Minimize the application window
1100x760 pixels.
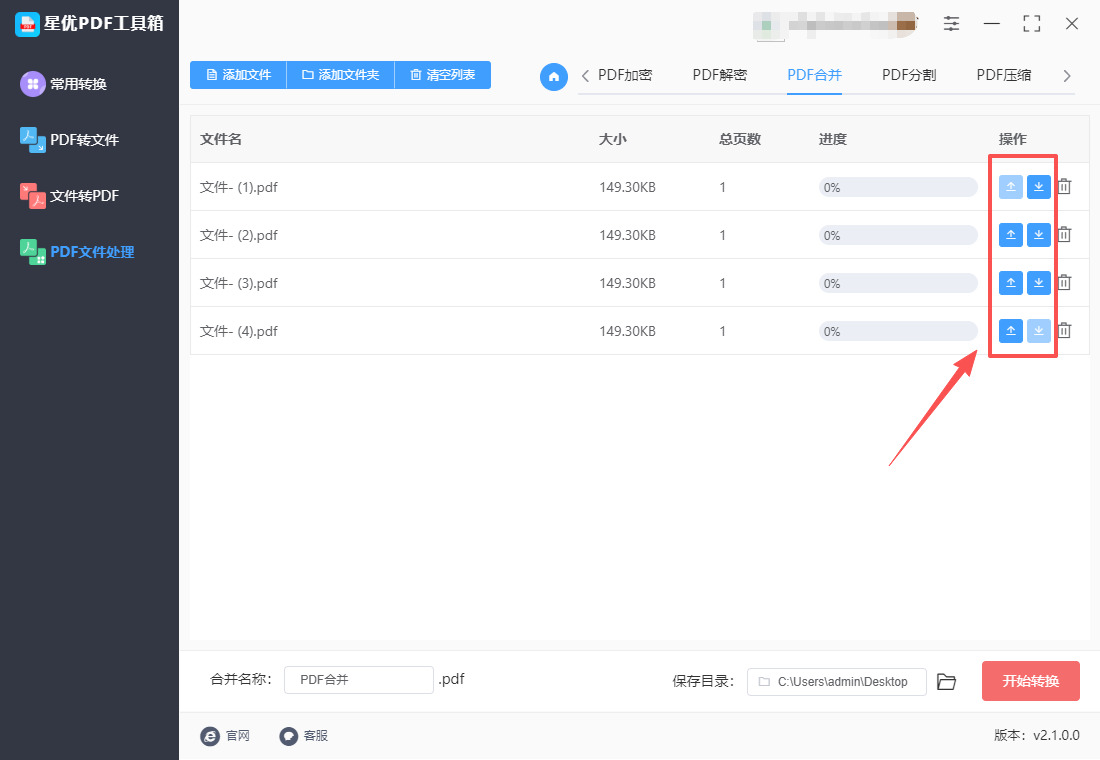pos(991,23)
